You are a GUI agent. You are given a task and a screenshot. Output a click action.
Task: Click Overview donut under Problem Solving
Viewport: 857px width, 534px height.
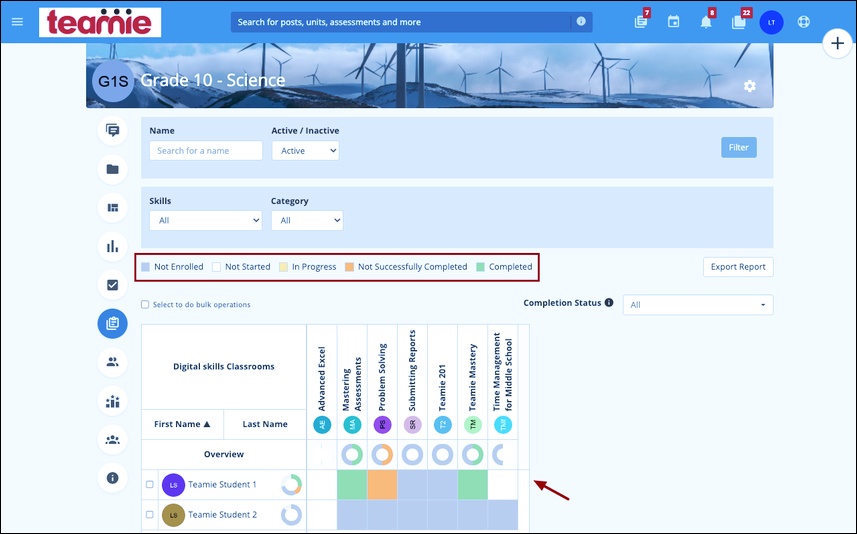click(x=382, y=454)
